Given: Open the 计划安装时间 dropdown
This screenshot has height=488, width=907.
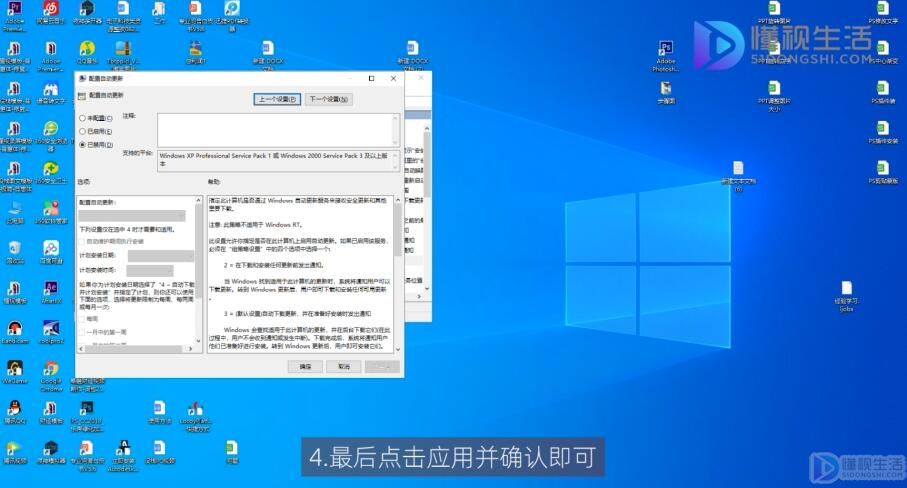Looking at the screenshot, I should coord(150,271).
